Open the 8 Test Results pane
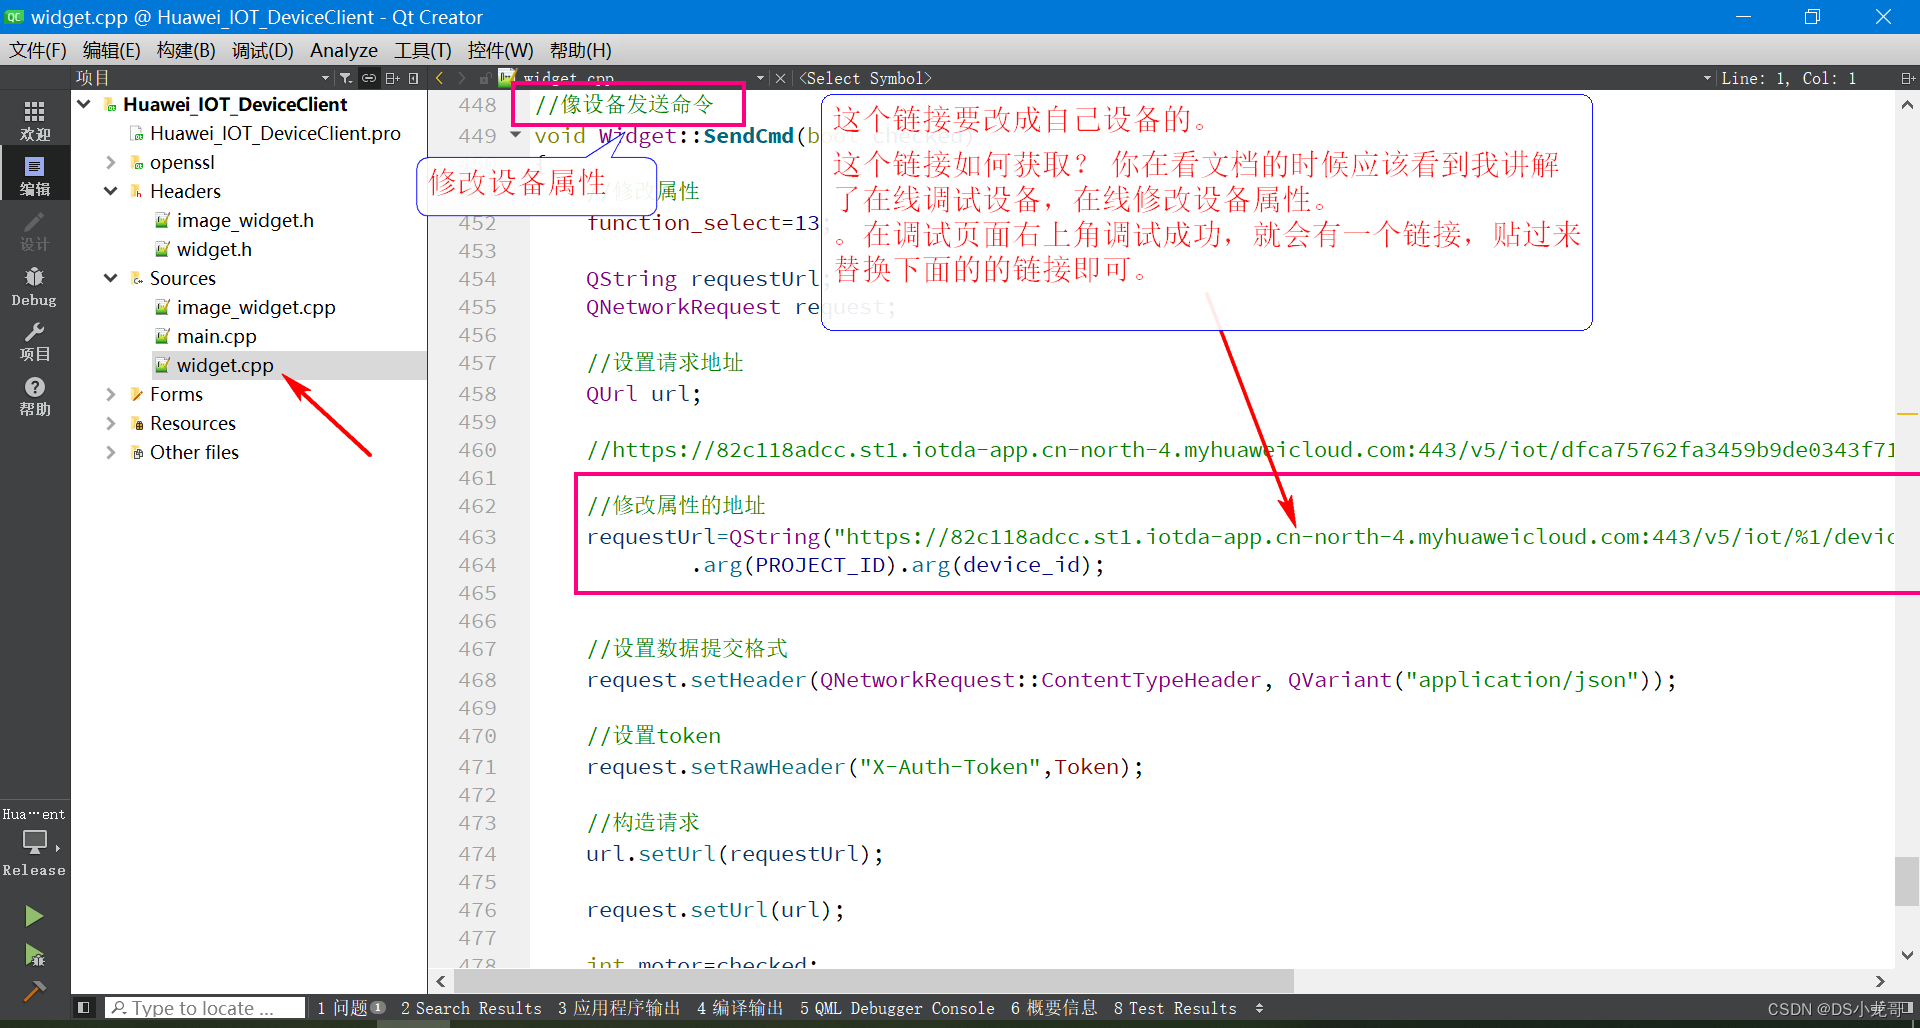The image size is (1920, 1028). pos(1175,1008)
